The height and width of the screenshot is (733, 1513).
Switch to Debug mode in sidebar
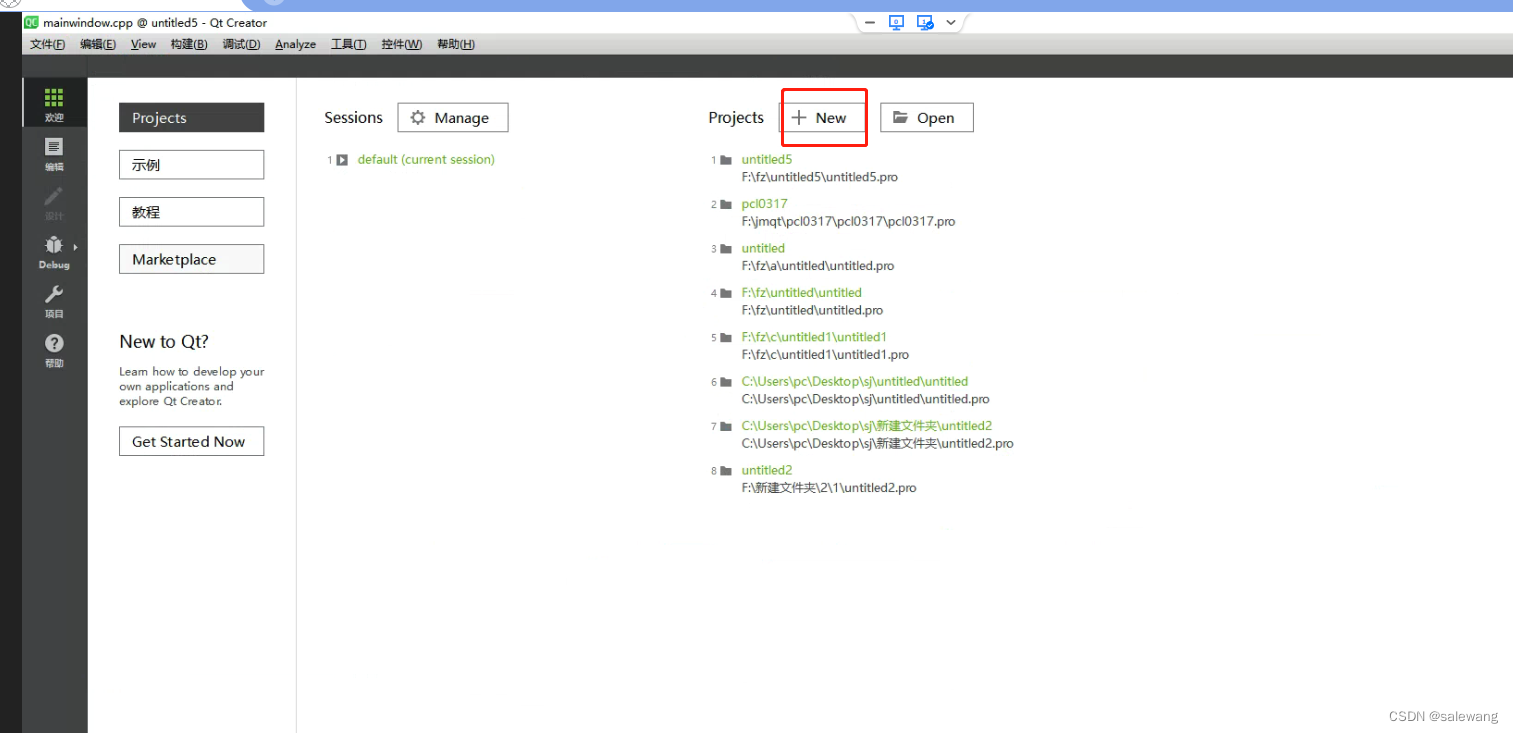54,252
